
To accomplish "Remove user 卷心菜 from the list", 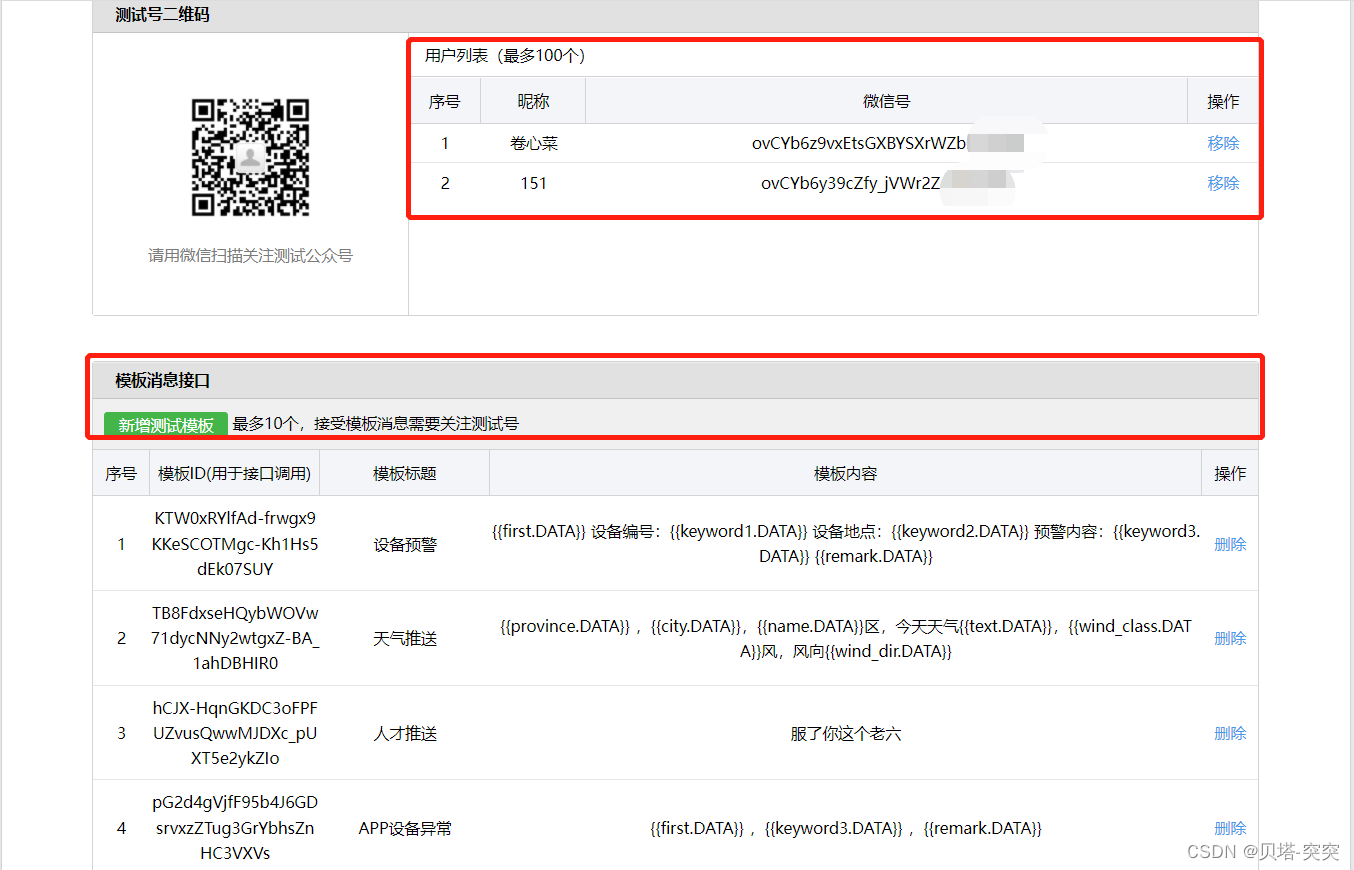I will point(1223,143).
